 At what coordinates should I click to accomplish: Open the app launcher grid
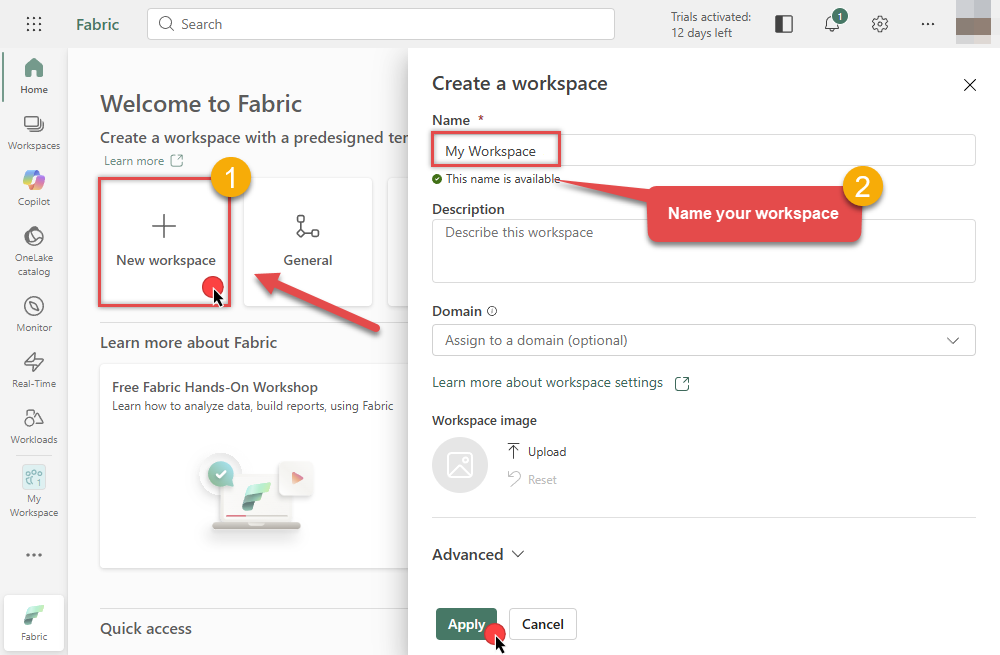pos(33,23)
